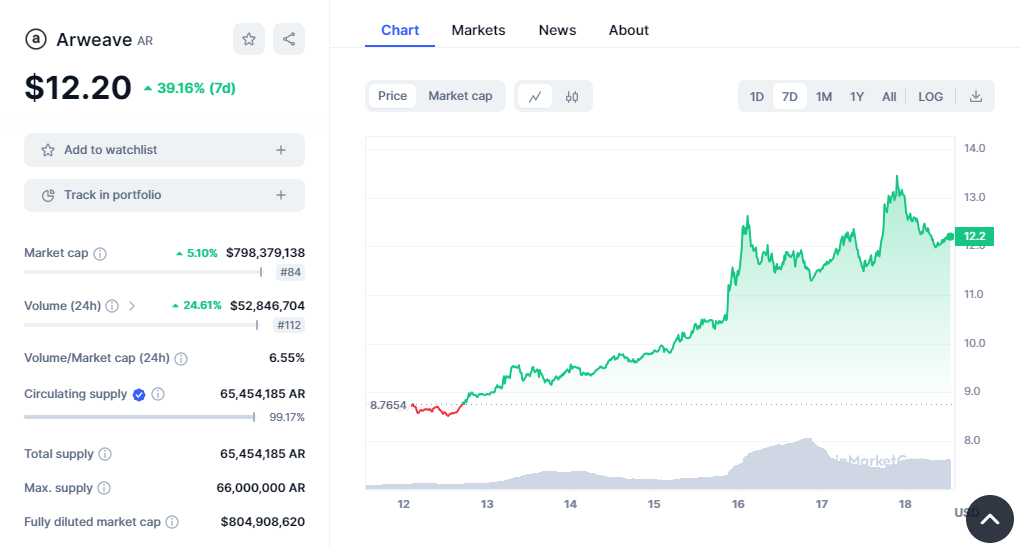1021x547 pixels.
Task: Open the News tab
Action: click(x=557, y=31)
